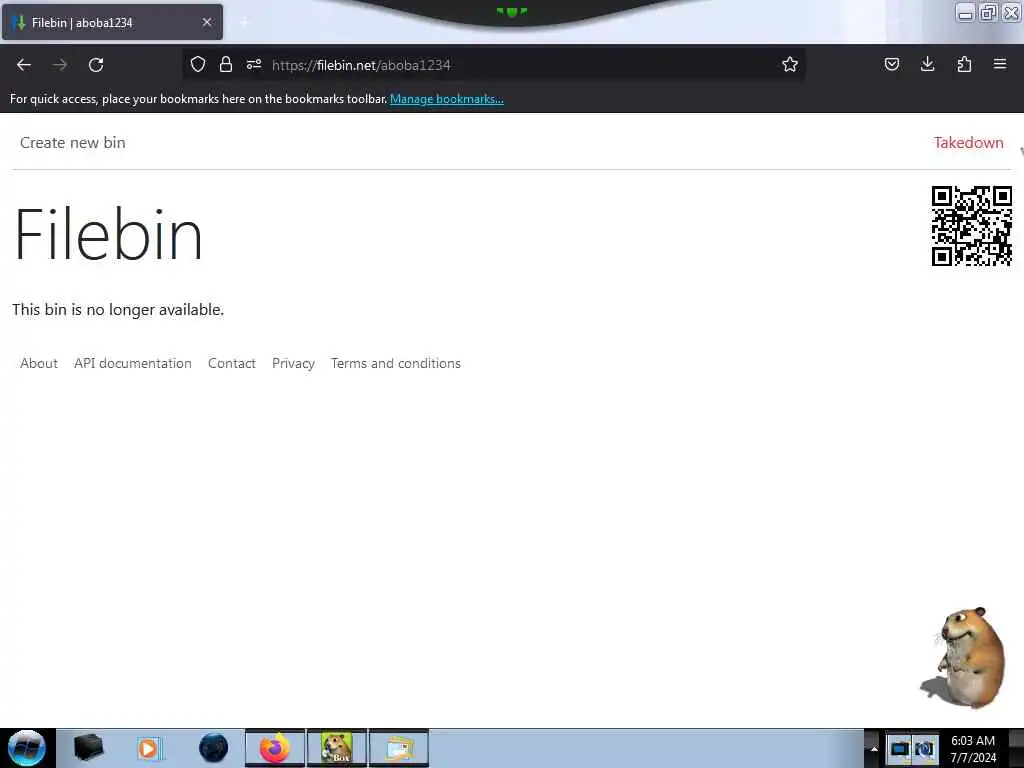Bookmark this page with the star icon

790,64
